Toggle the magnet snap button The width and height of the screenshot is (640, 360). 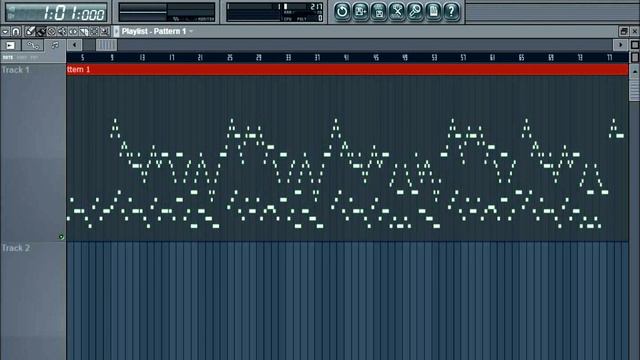(16, 31)
